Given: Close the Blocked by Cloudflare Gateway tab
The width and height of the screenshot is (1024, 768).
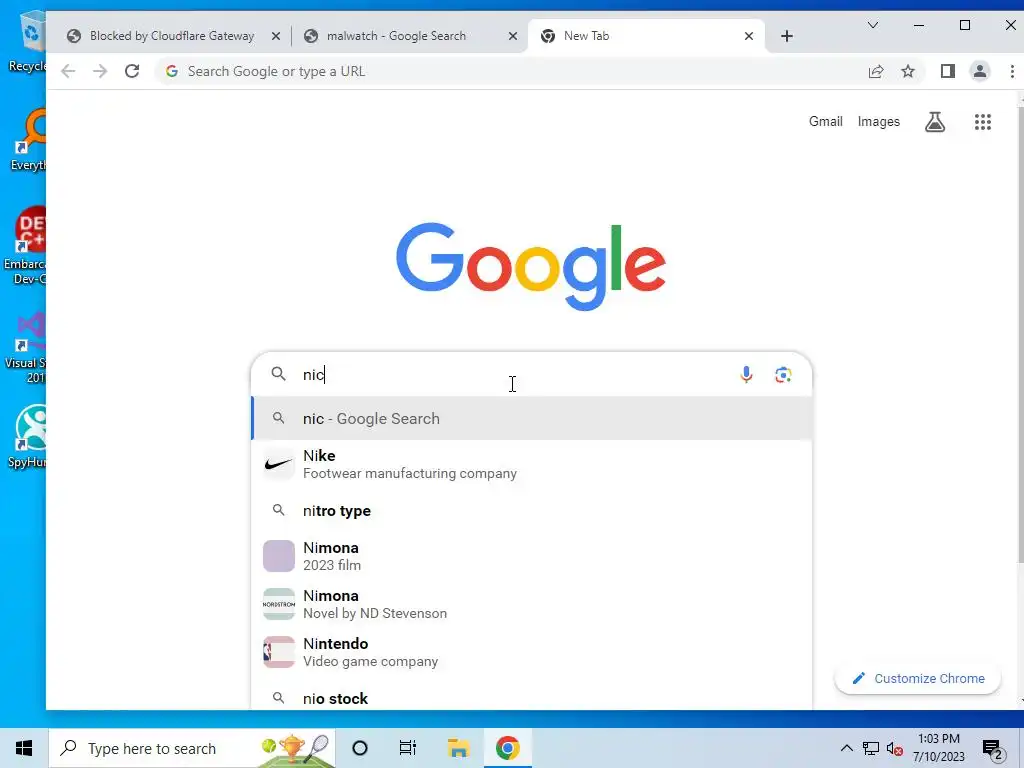Looking at the screenshot, I should pos(276,36).
